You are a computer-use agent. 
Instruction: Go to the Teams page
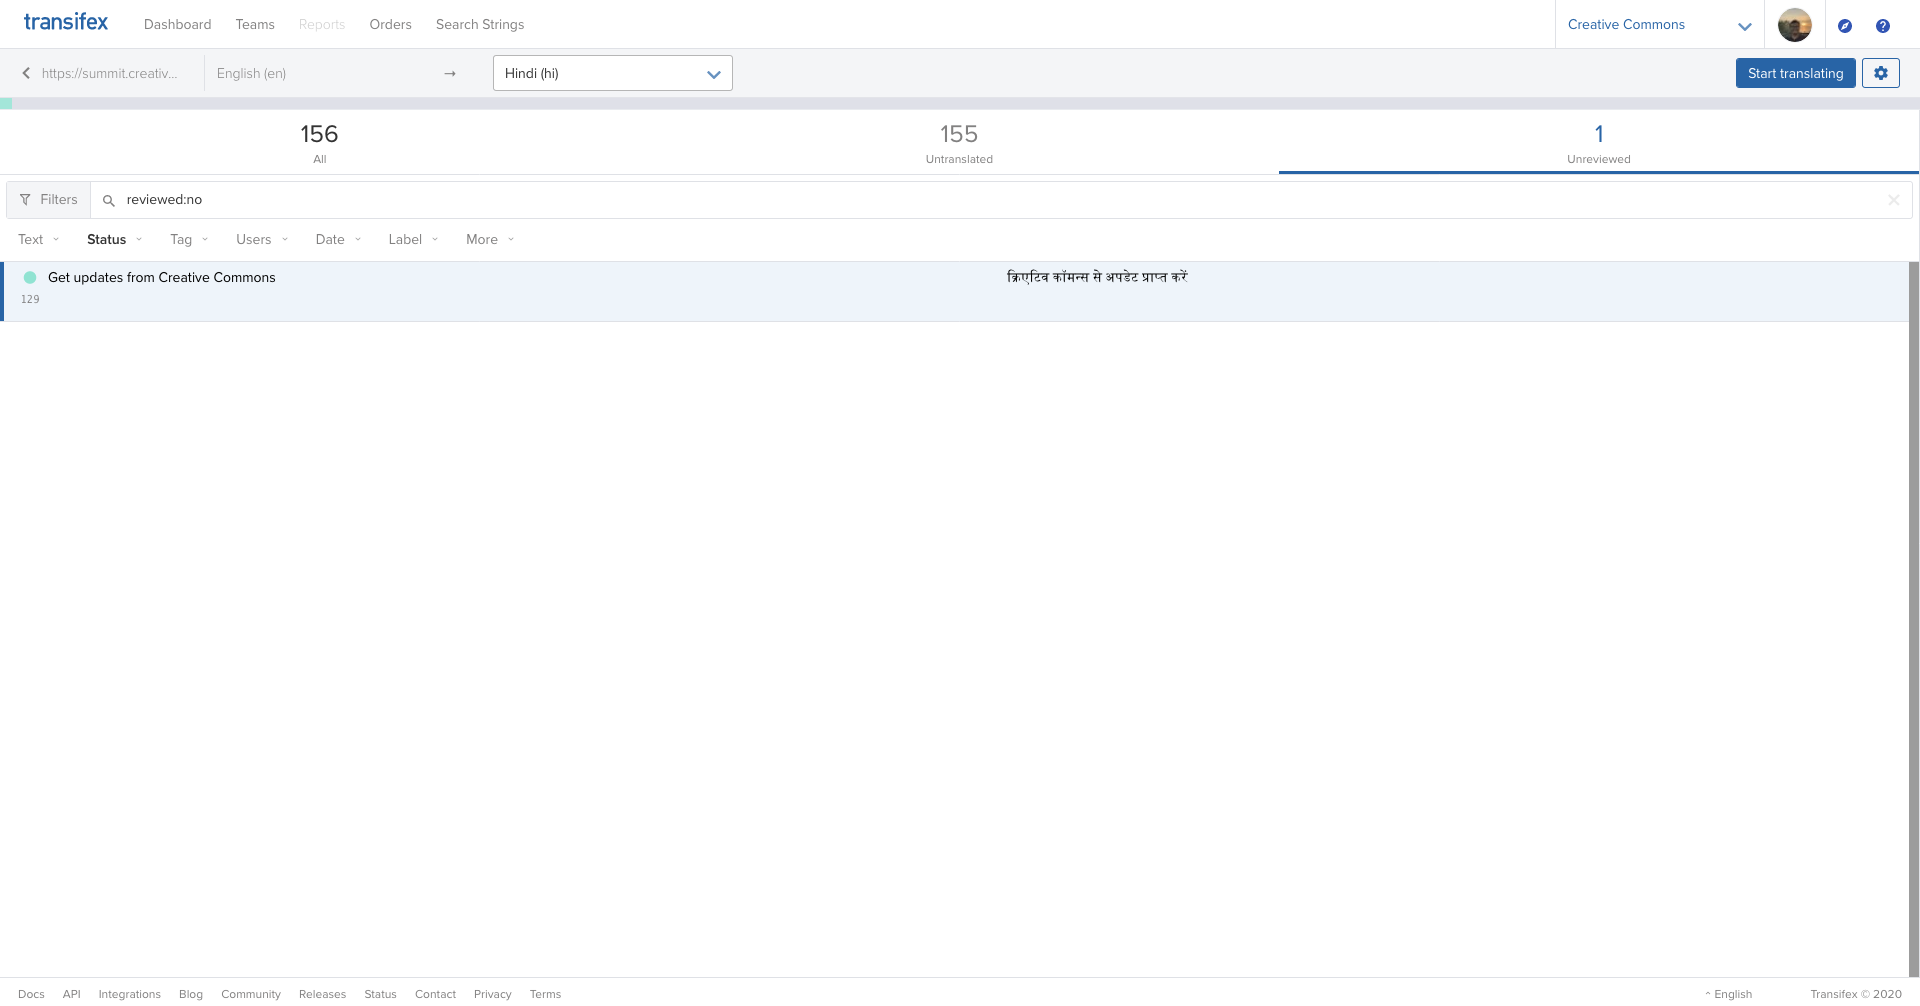click(254, 24)
